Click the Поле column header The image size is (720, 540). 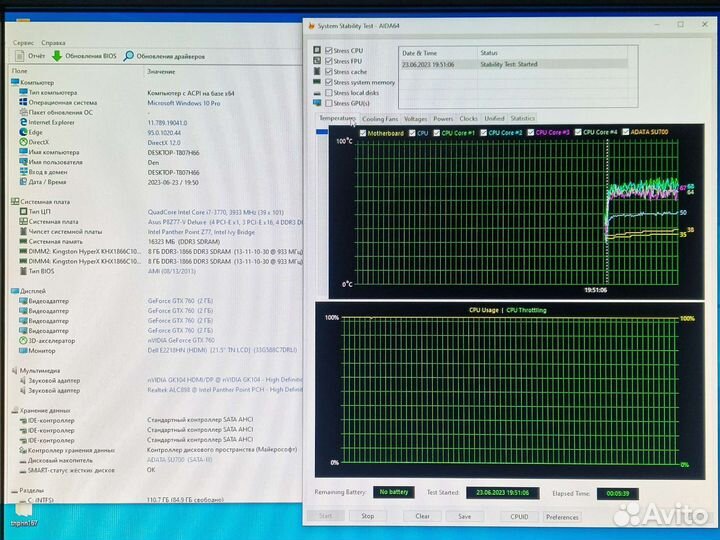coord(19,71)
